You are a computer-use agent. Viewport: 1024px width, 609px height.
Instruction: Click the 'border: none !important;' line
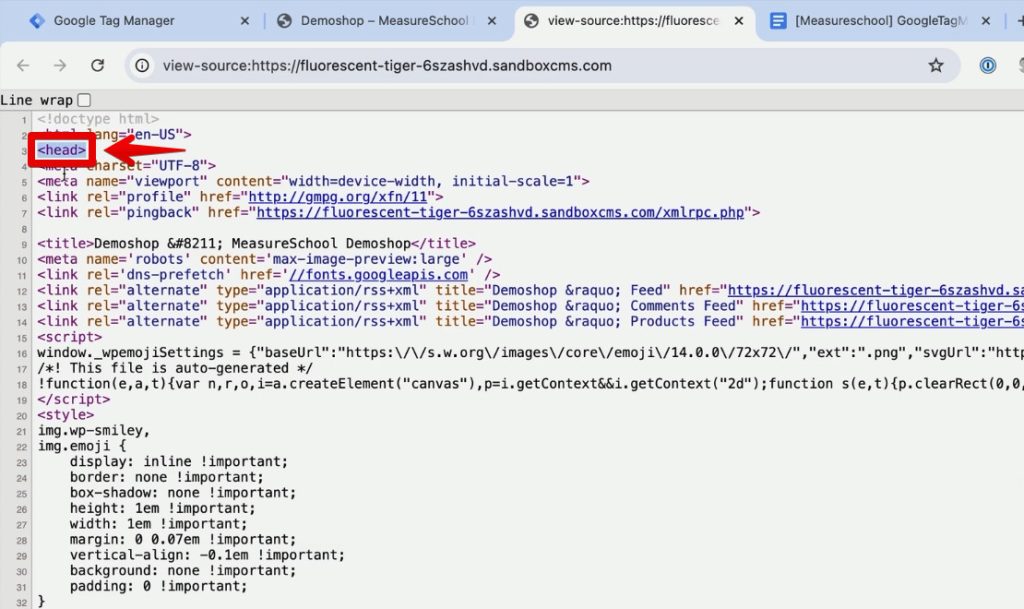(x=167, y=477)
